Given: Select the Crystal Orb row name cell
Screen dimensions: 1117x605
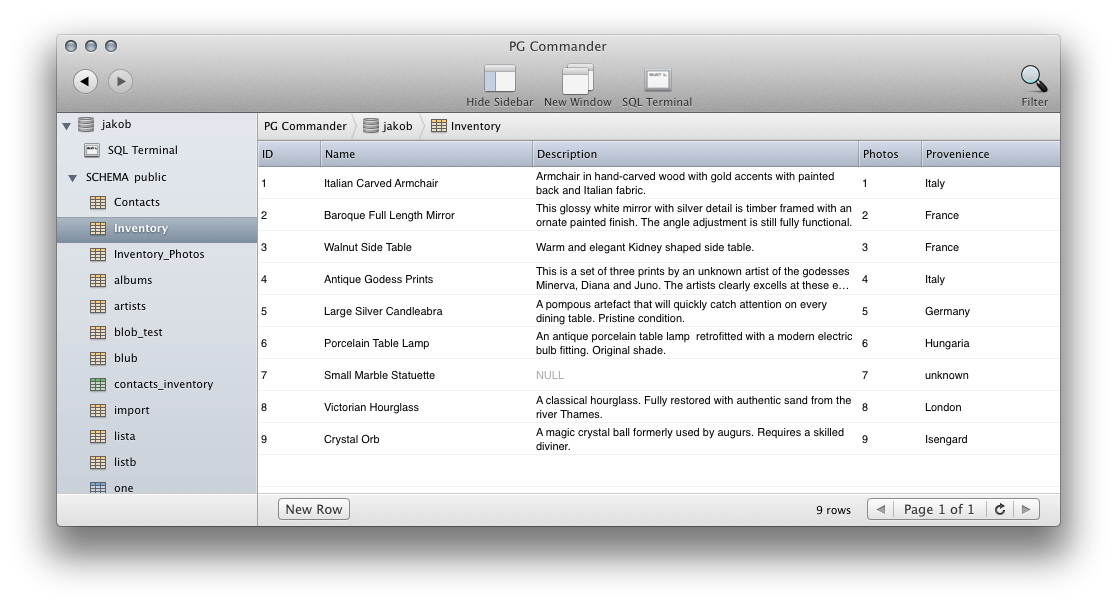Looking at the screenshot, I should [351, 439].
